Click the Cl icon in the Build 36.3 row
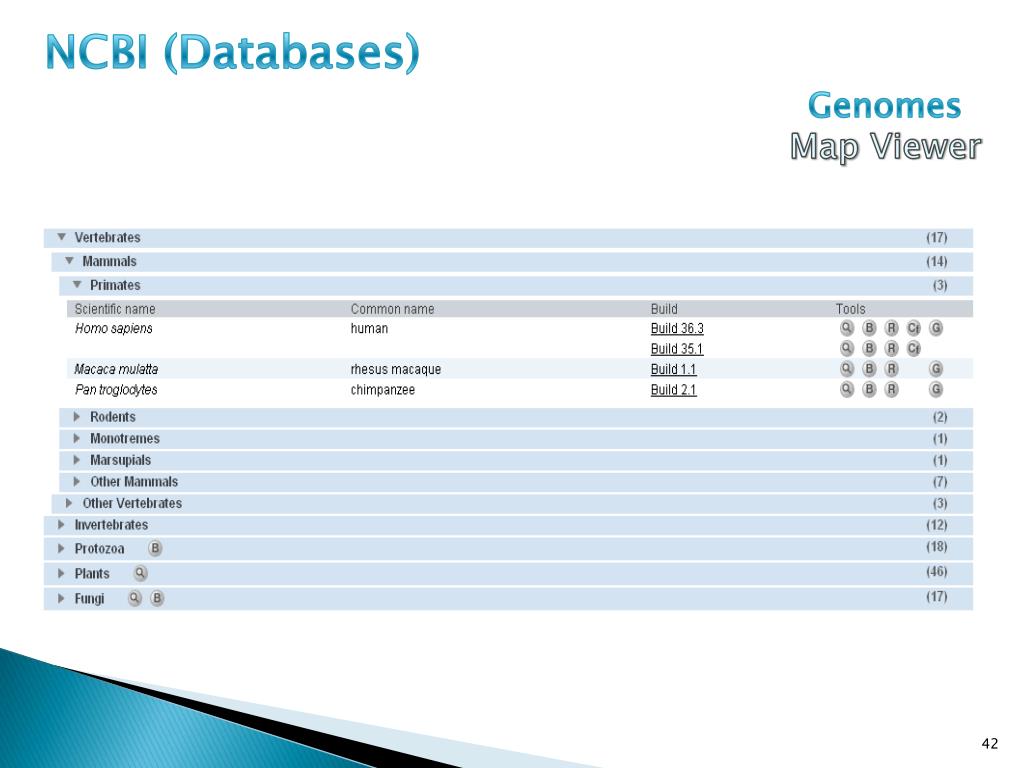This screenshot has width=1024, height=768. (x=914, y=328)
